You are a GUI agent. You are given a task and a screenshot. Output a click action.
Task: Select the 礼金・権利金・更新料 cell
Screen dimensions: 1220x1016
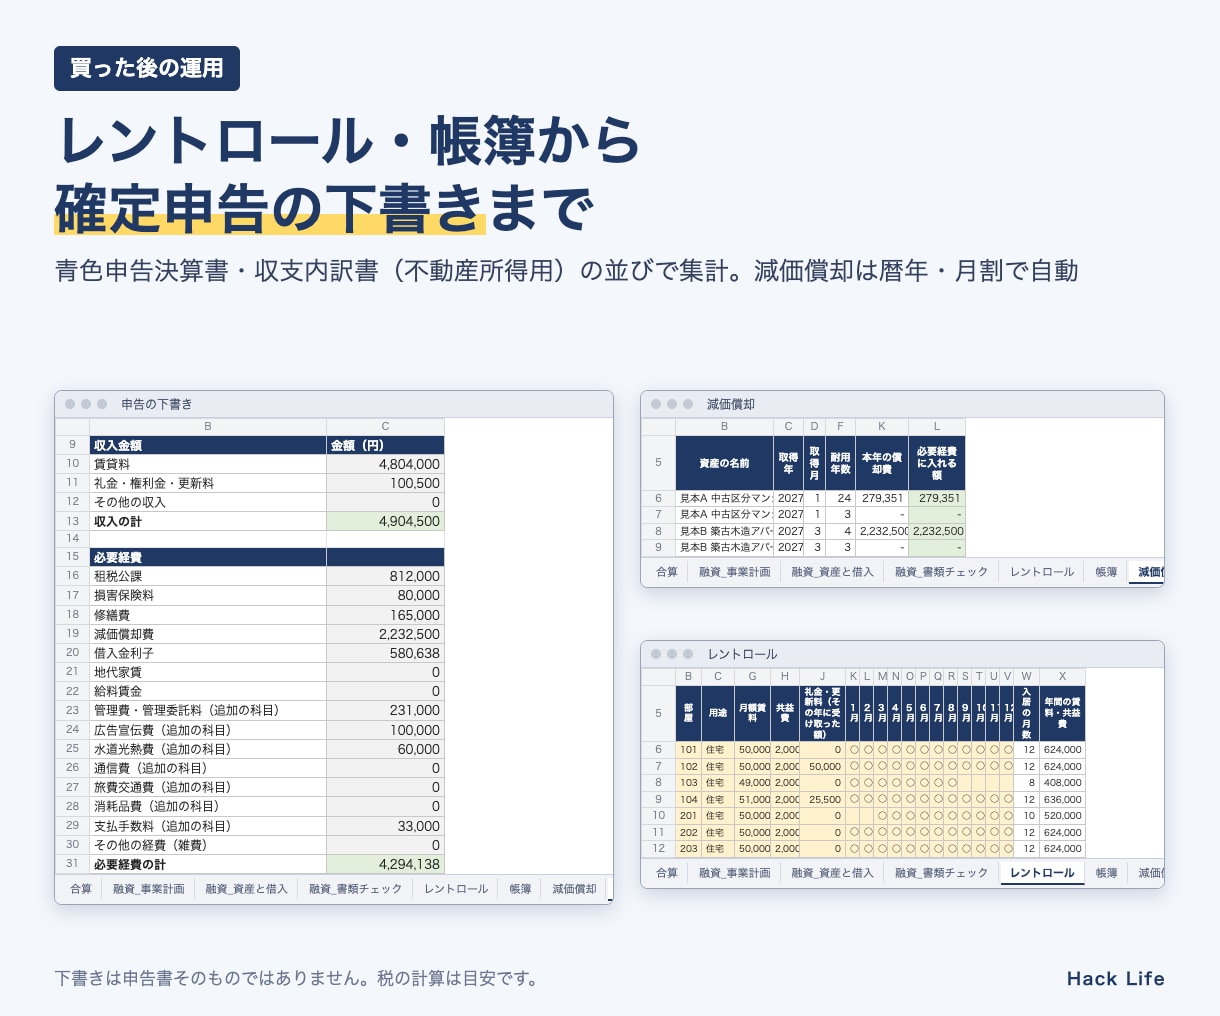pos(208,483)
